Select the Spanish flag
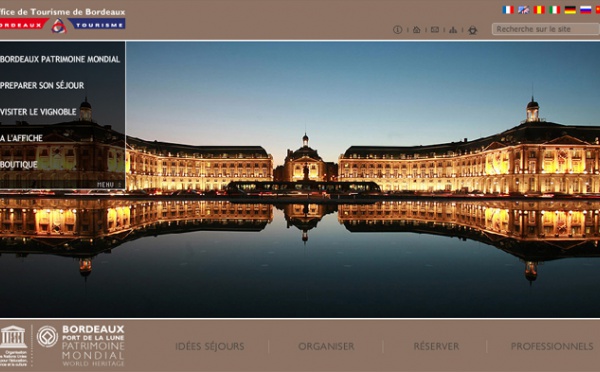The width and height of the screenshot is (600, 372). click(x=539, y=10)
